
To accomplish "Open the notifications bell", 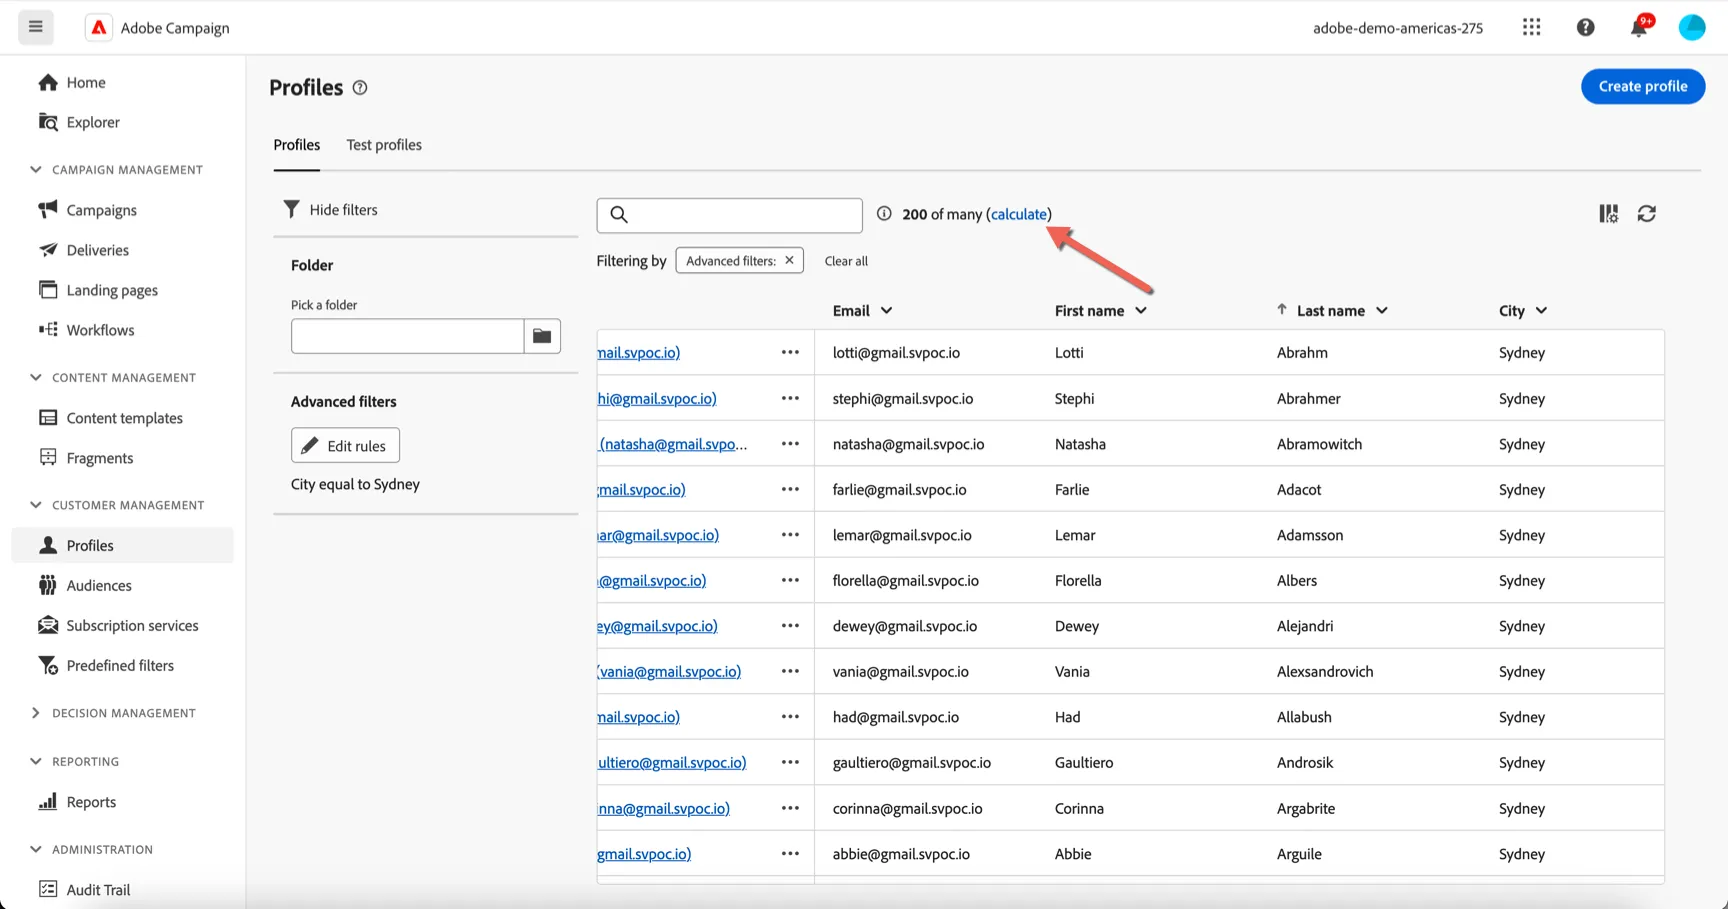I will [1638, 27].
